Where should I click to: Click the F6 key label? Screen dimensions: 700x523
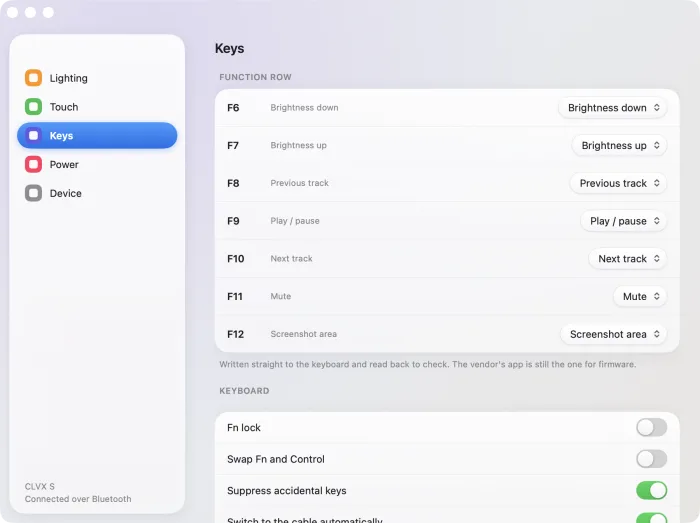coord(233,108)
